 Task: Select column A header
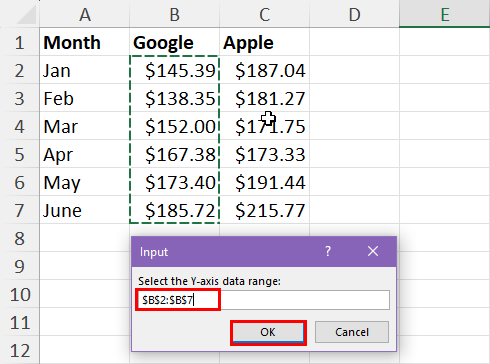tap(85, 14)
